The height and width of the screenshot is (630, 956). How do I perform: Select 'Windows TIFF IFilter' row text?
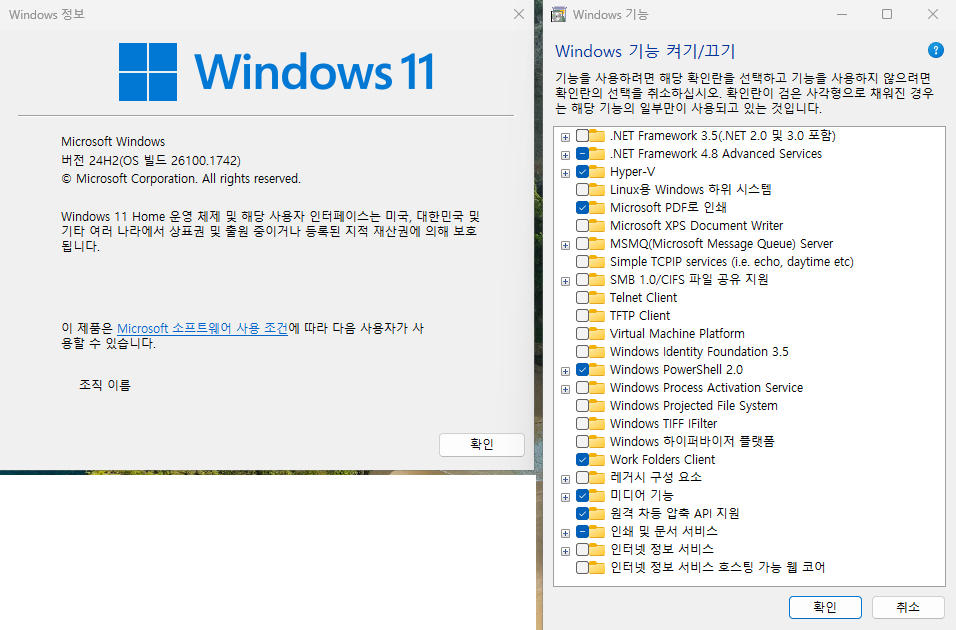point(663,423)
